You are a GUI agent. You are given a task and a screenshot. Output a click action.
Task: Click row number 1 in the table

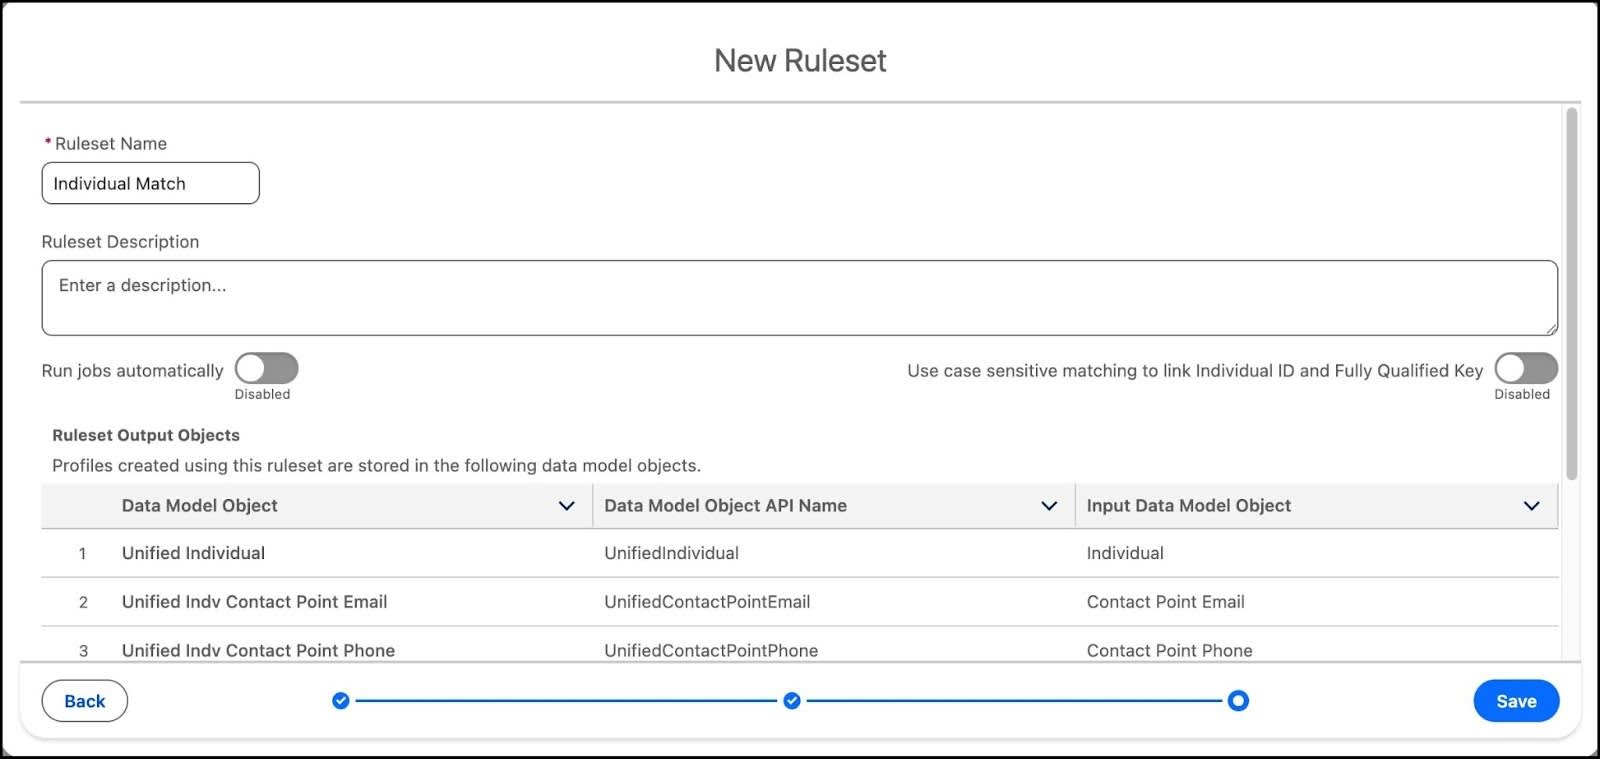(x=82, y=553)
